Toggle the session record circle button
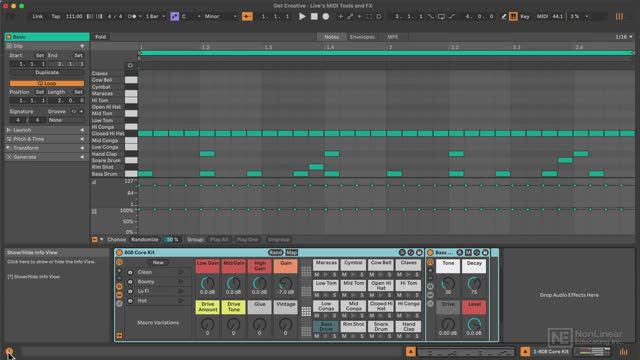The height and width of the screenshot is (360, 640). (x=379, y=16)
